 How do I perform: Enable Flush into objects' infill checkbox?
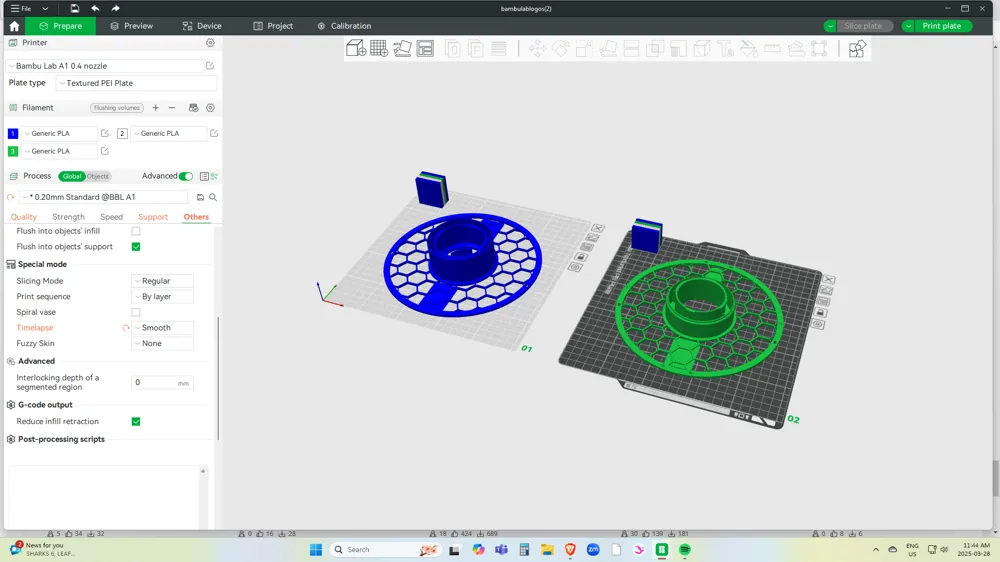(136, 231)
